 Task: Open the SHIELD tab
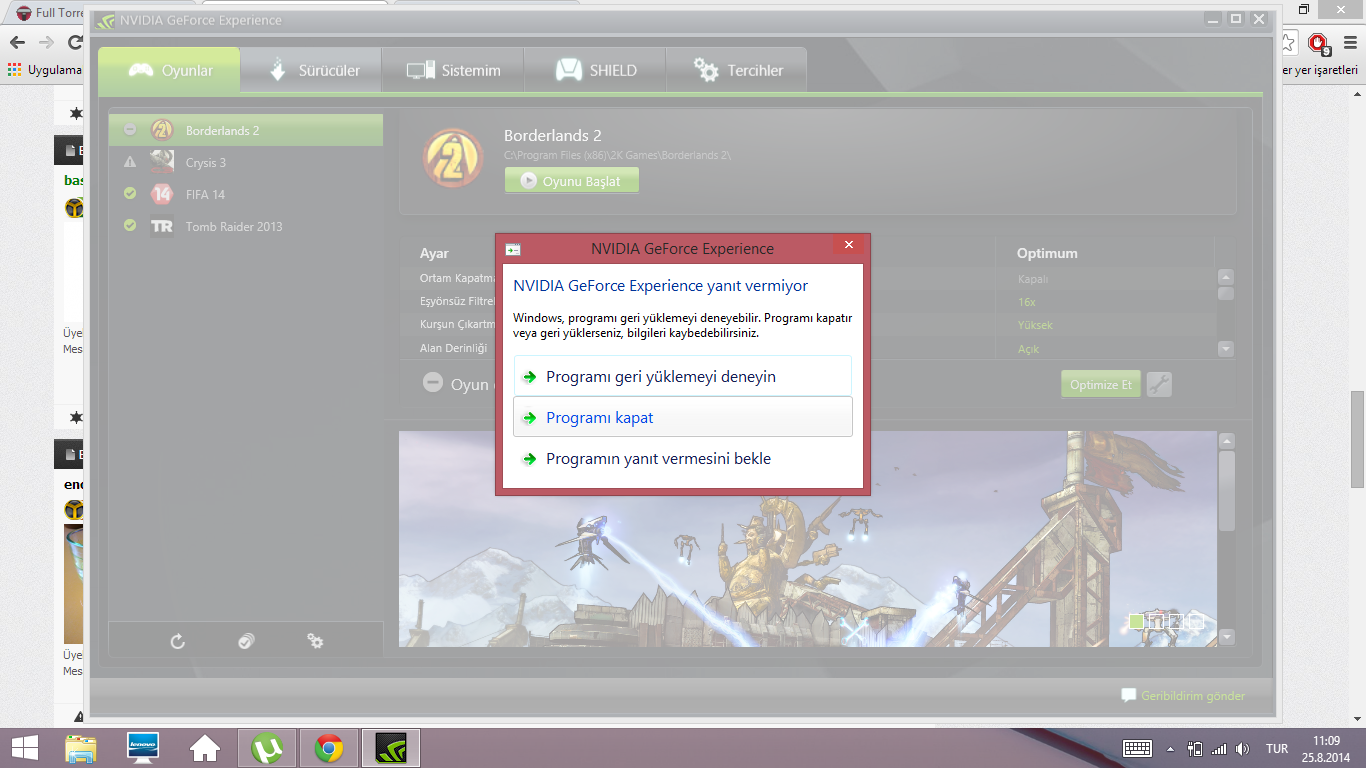(596, 70)
